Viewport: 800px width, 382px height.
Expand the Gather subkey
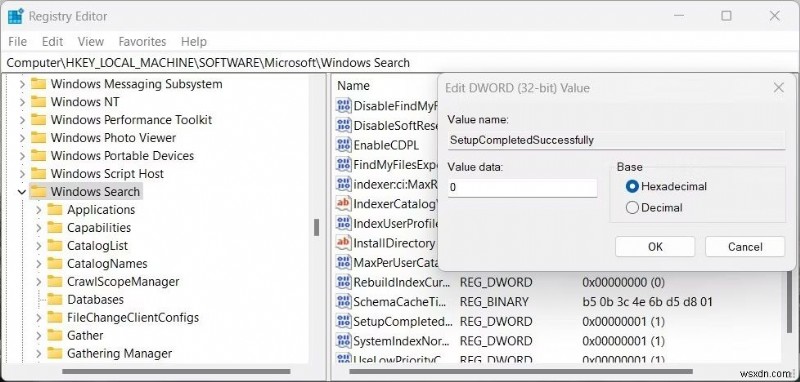(39, 336)
